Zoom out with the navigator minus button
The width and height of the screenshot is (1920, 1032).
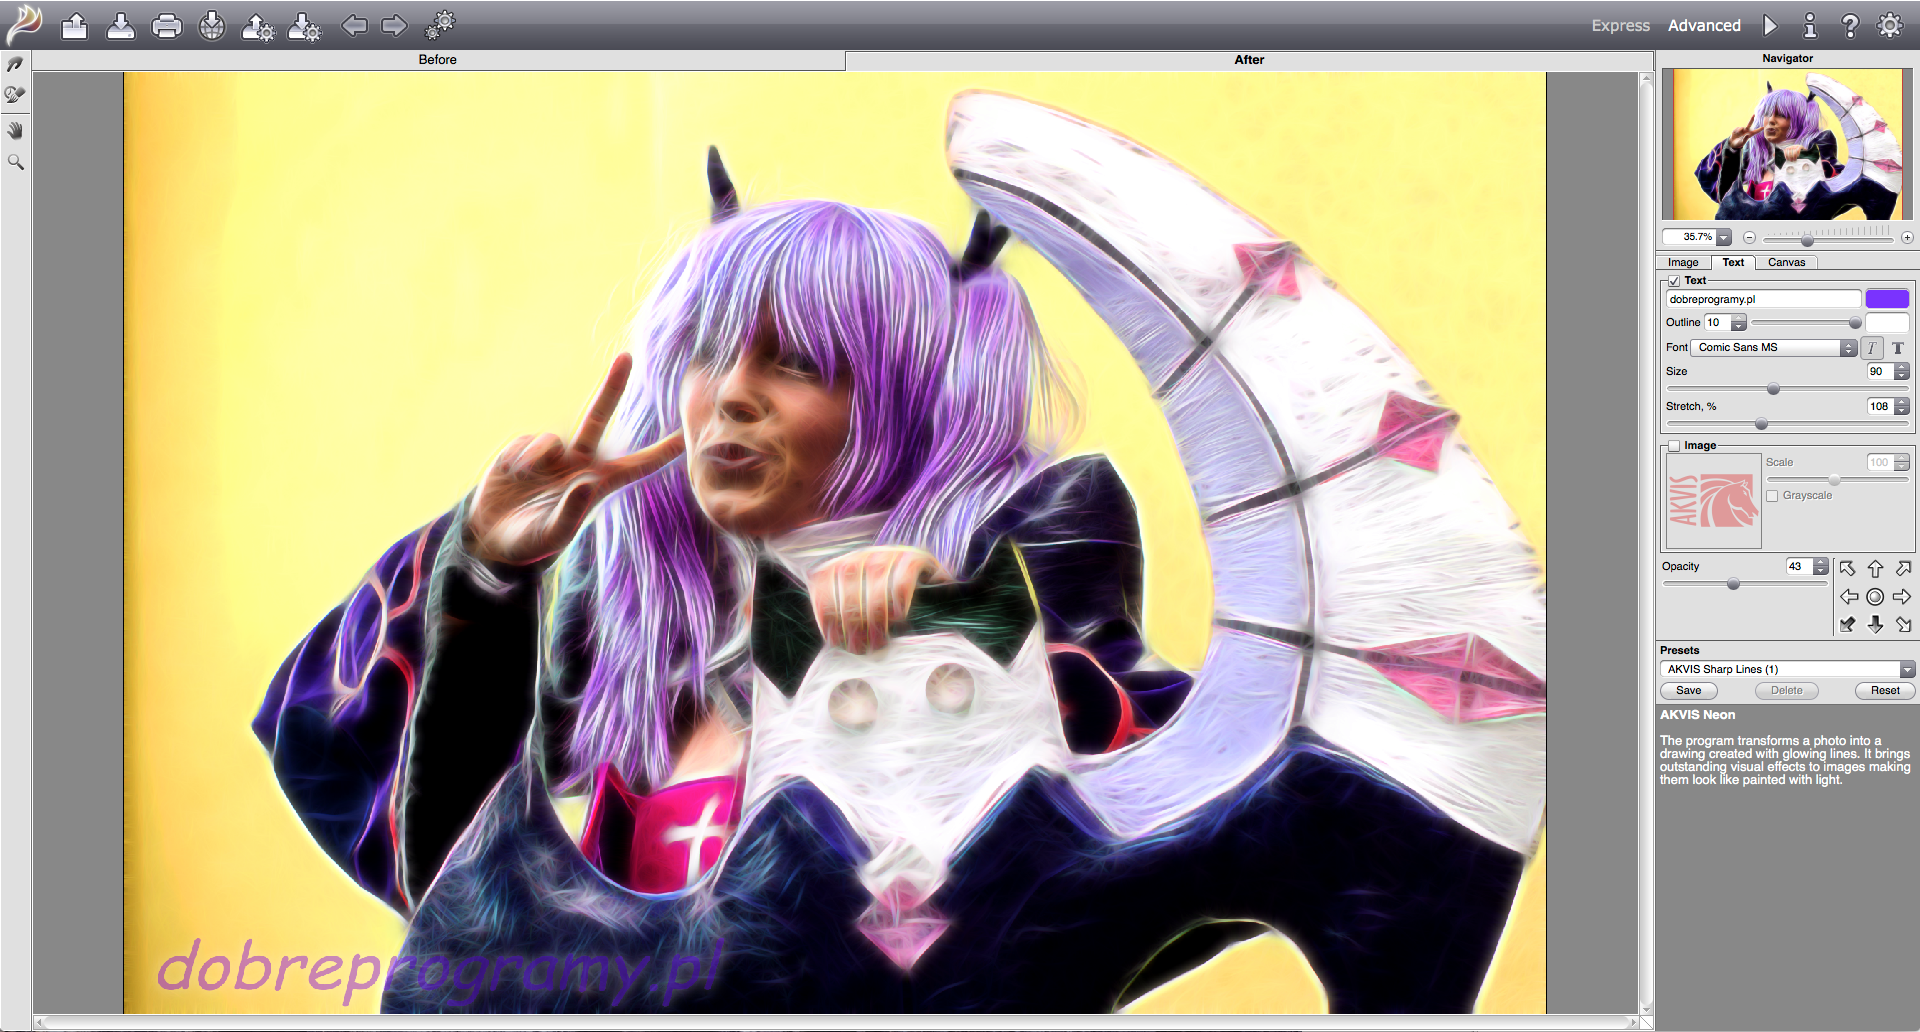pyautogui.click(x=1749, y=238)
